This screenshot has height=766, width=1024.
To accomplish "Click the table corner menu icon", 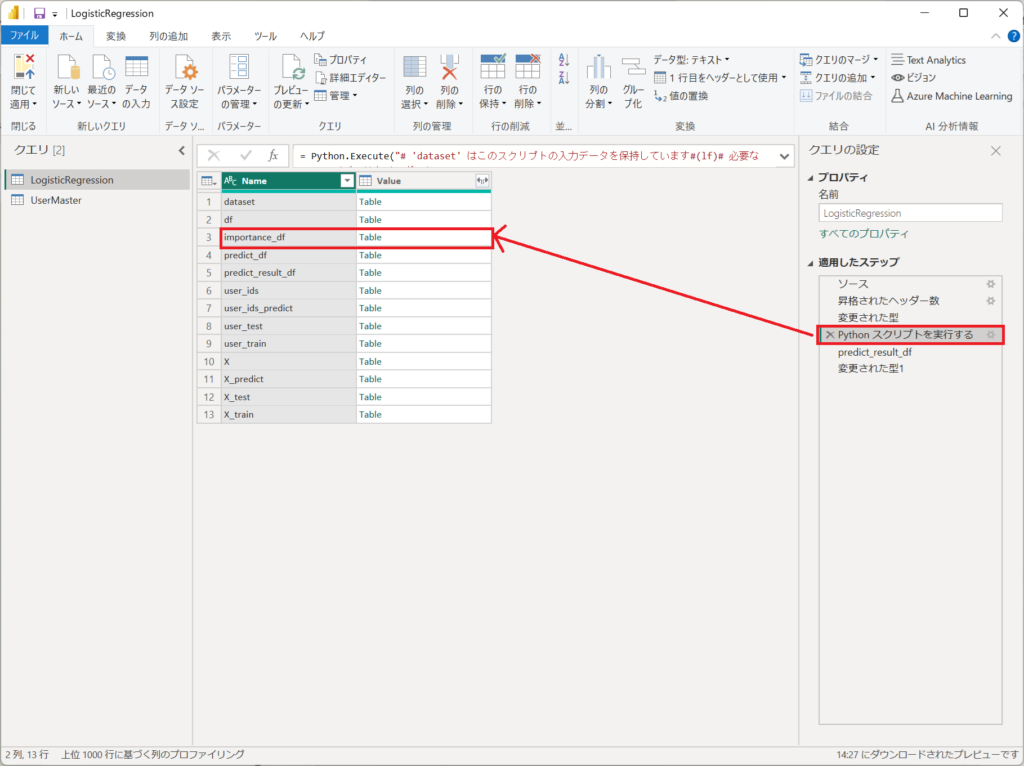I will tap(209, 181).
